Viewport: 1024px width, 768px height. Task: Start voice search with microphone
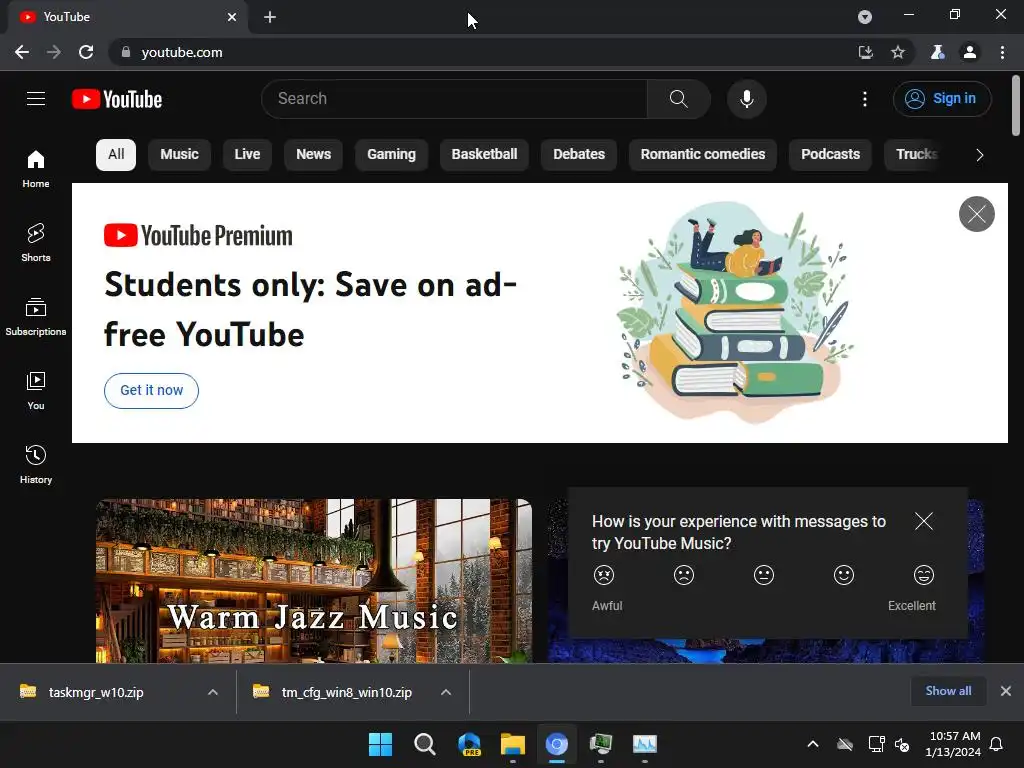pyautogui.click(x=746, y=99)
